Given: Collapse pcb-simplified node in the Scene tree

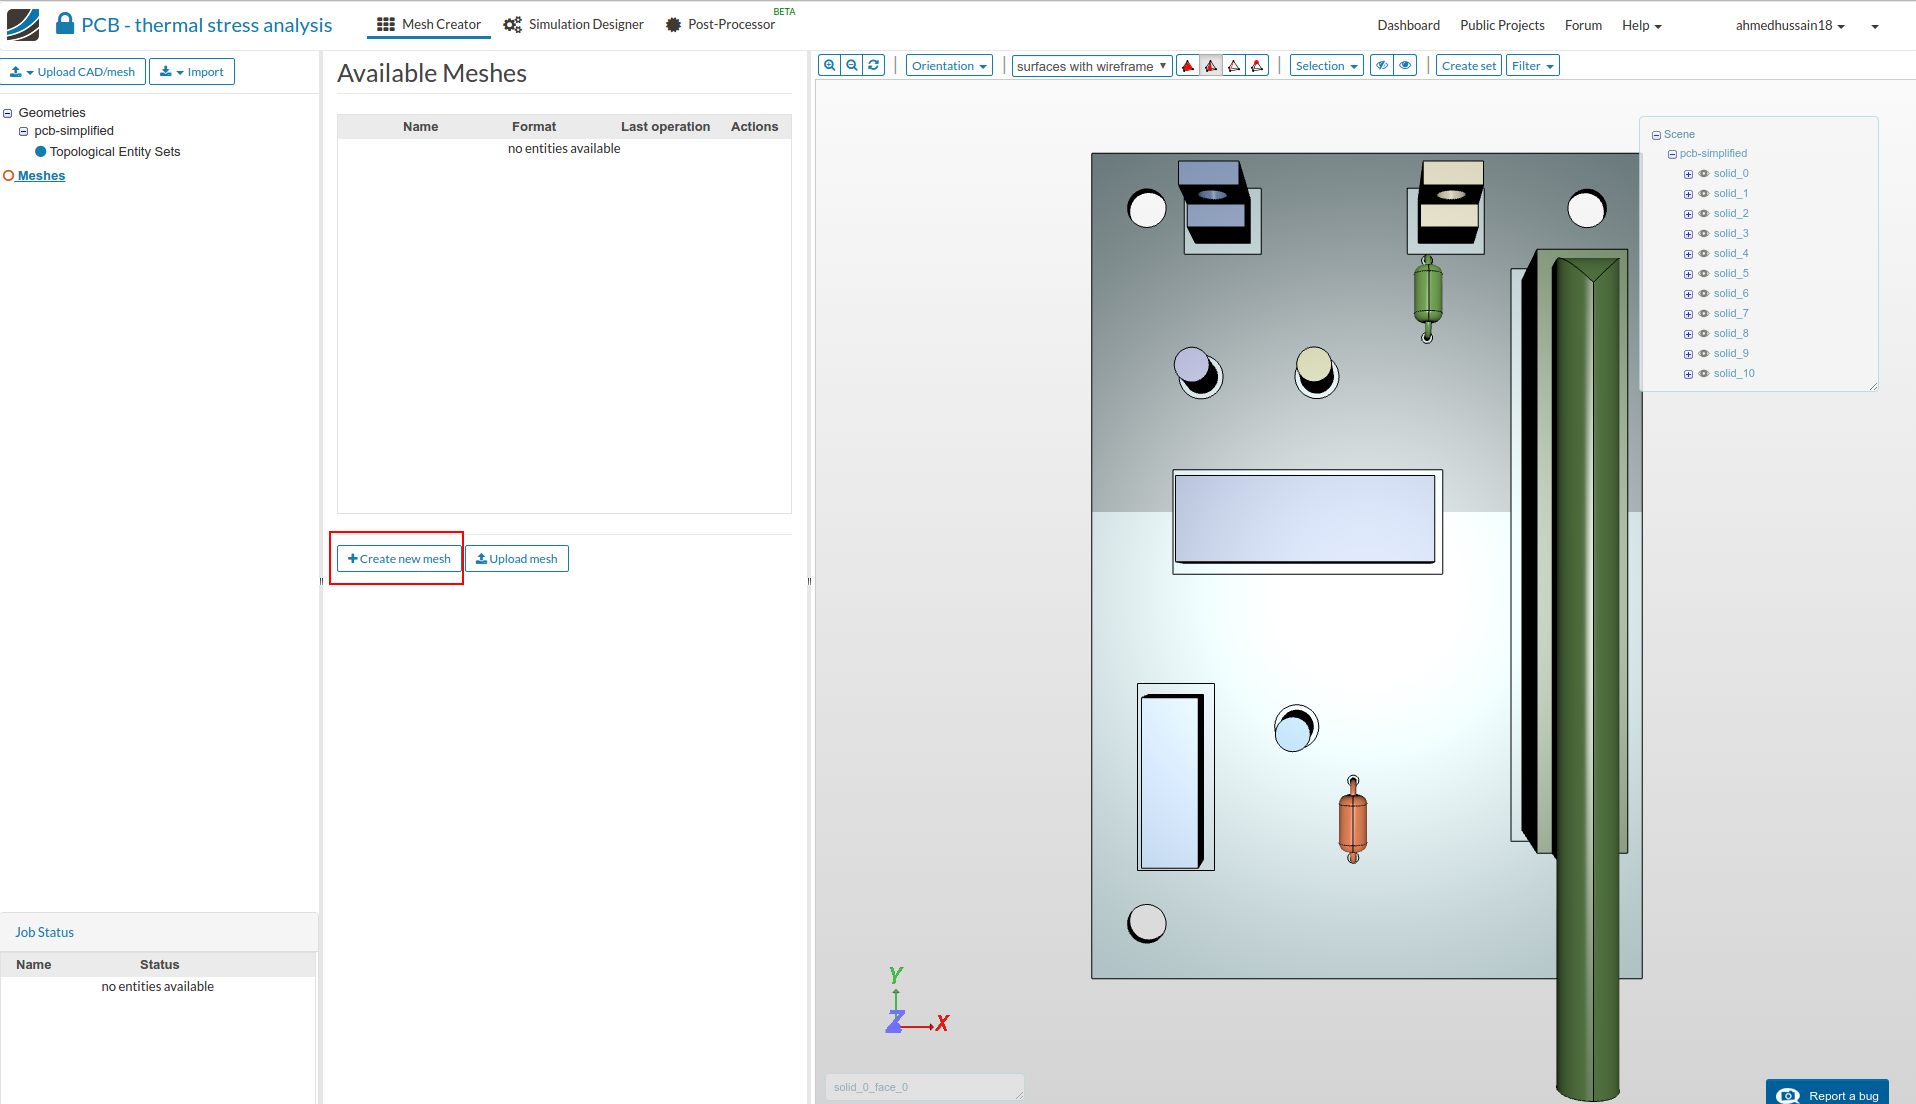Looking at the screenshot, I should (x=1672, y=154).
